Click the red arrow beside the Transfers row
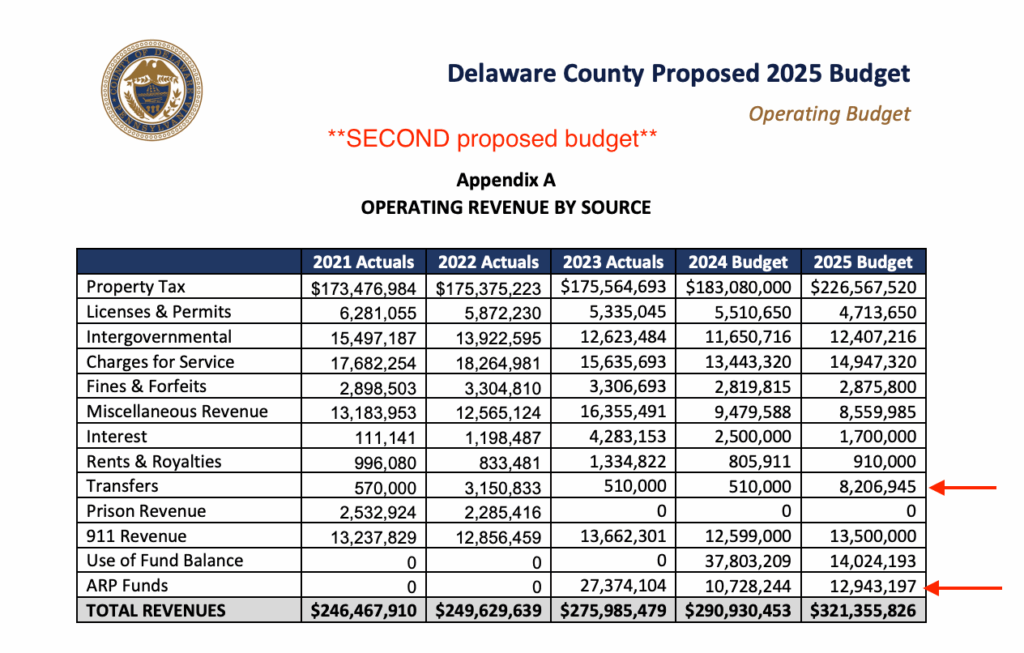The image size is (1024, 653). coord(963,487)
